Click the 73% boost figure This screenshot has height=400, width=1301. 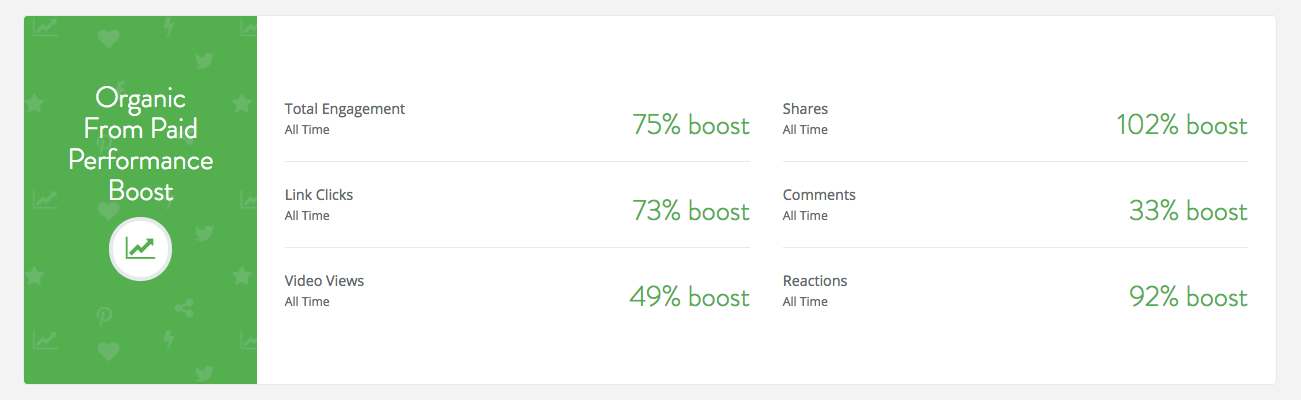pyautogui.click(x=690, y=211)
